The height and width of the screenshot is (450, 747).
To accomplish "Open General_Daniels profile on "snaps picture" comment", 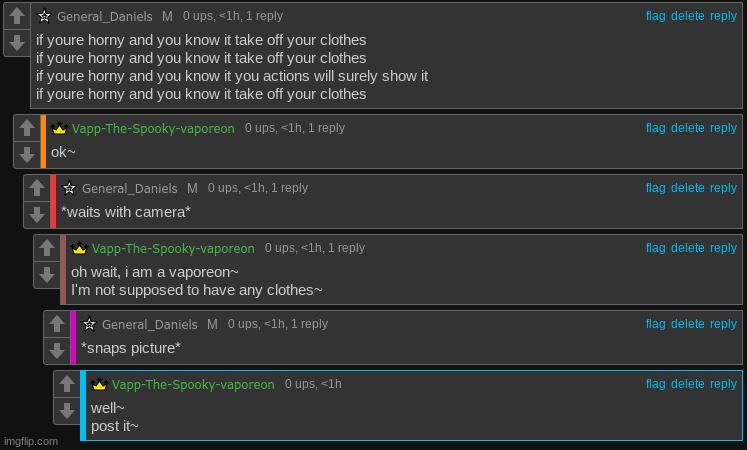I will click(150, 324).
